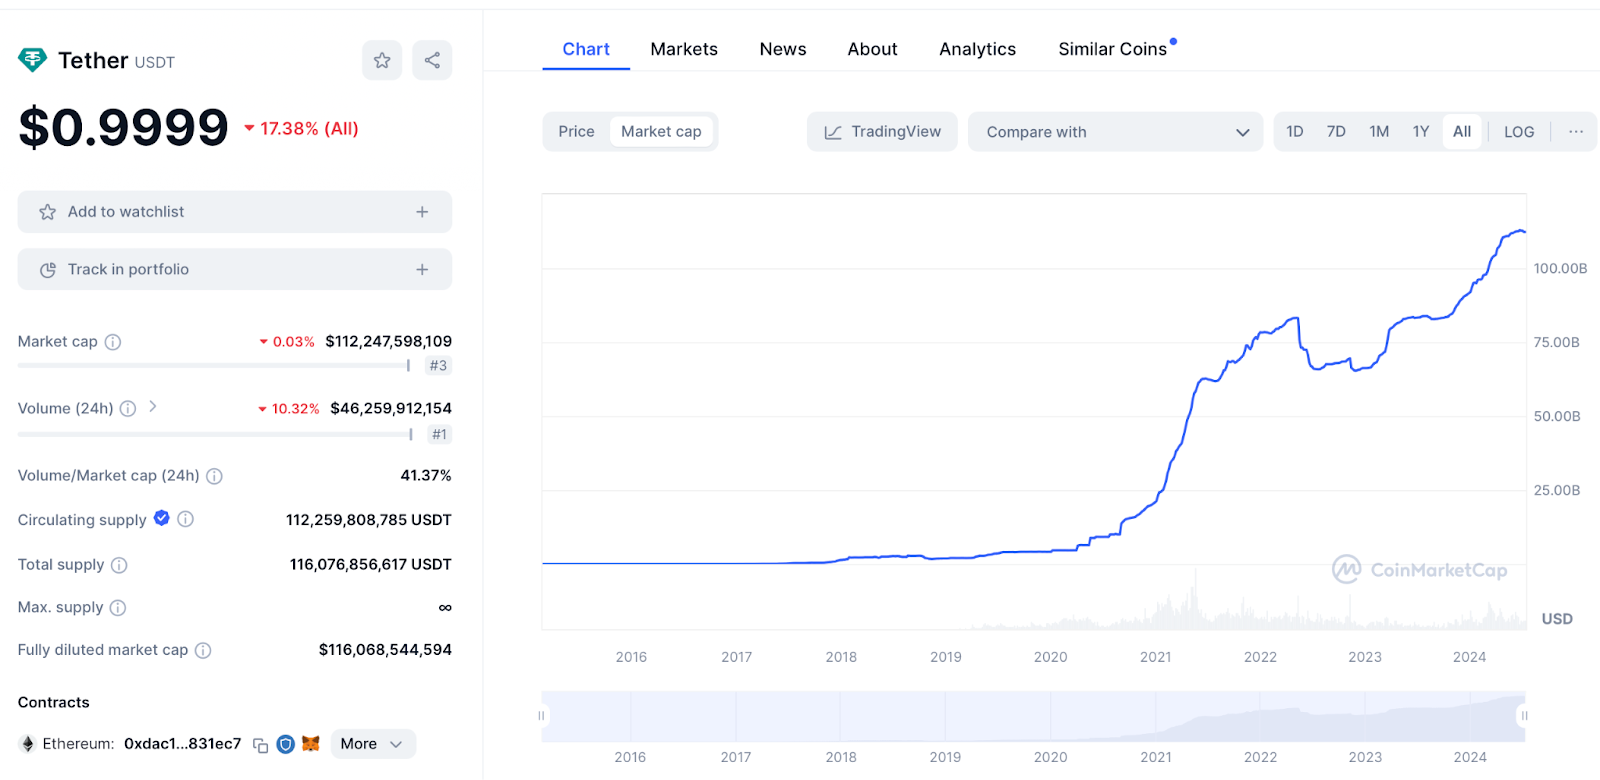Show Volume/Market cap info icon
1600x780 pixels.
[x=214, y=476]
